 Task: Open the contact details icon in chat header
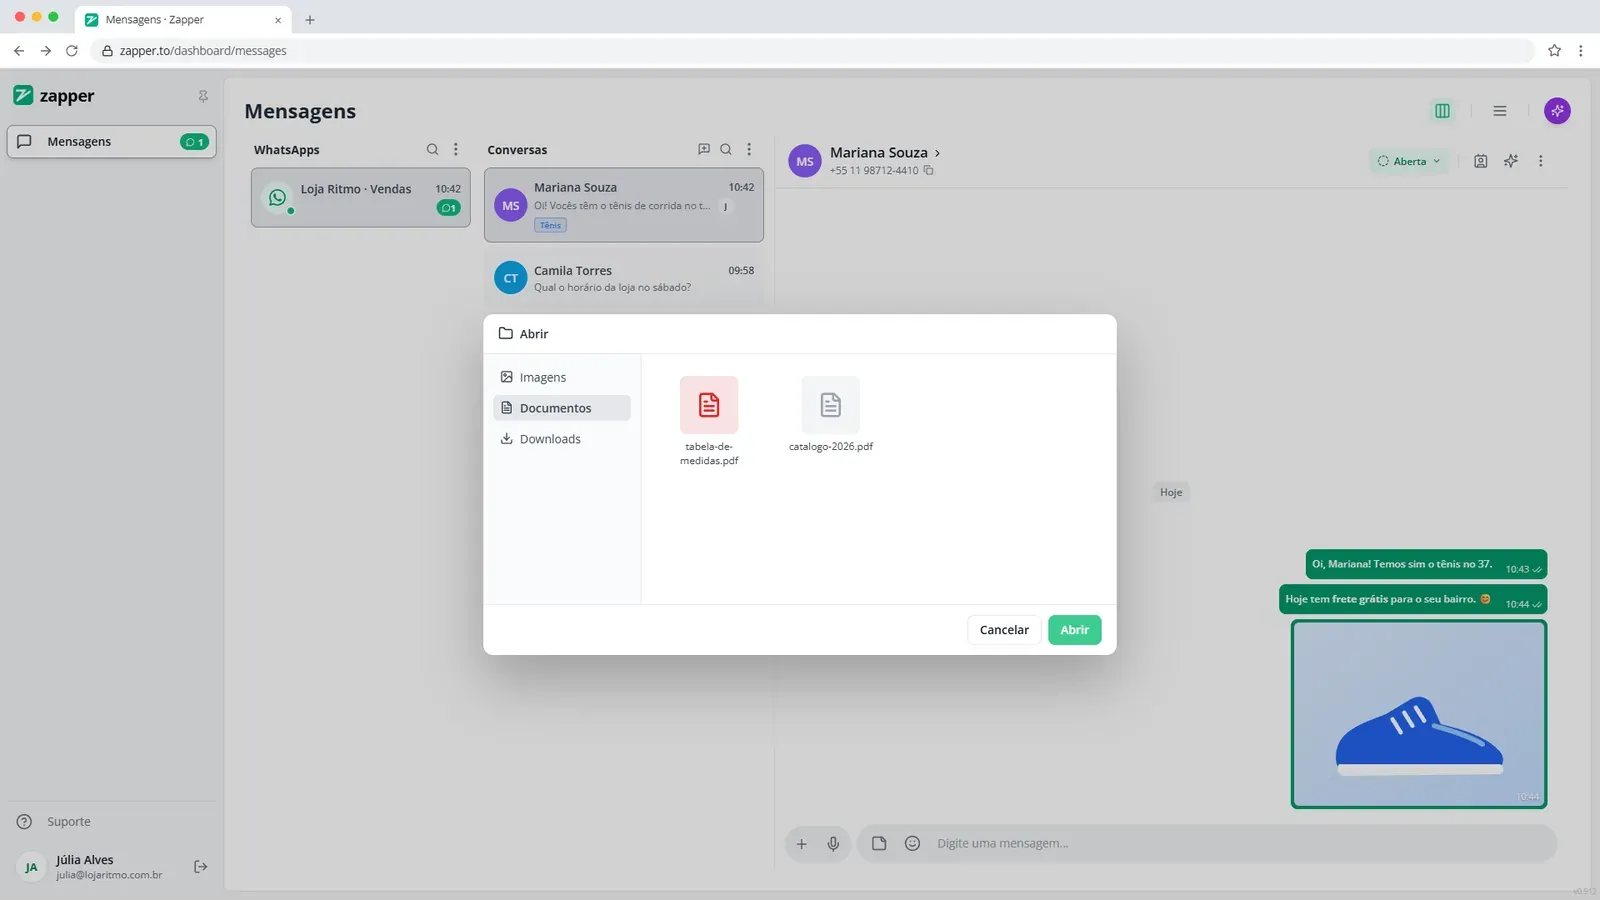1481,161
